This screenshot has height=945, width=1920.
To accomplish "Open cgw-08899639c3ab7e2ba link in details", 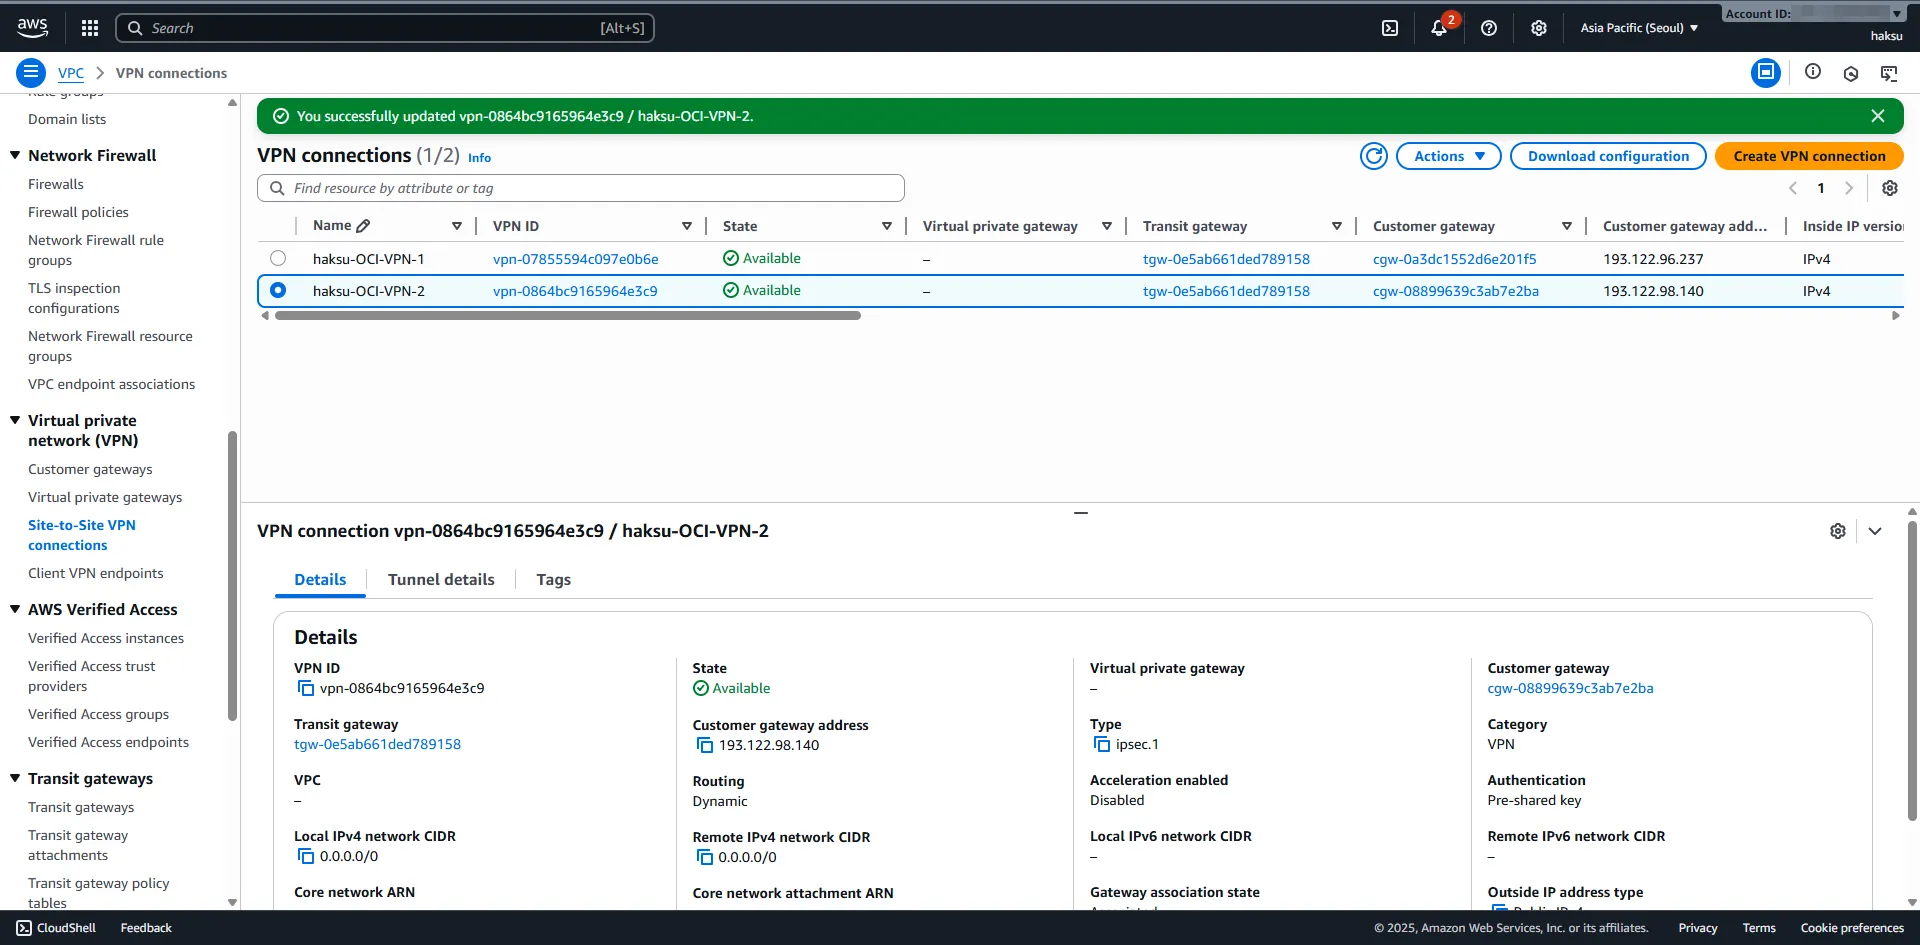I will (1570, 688).
